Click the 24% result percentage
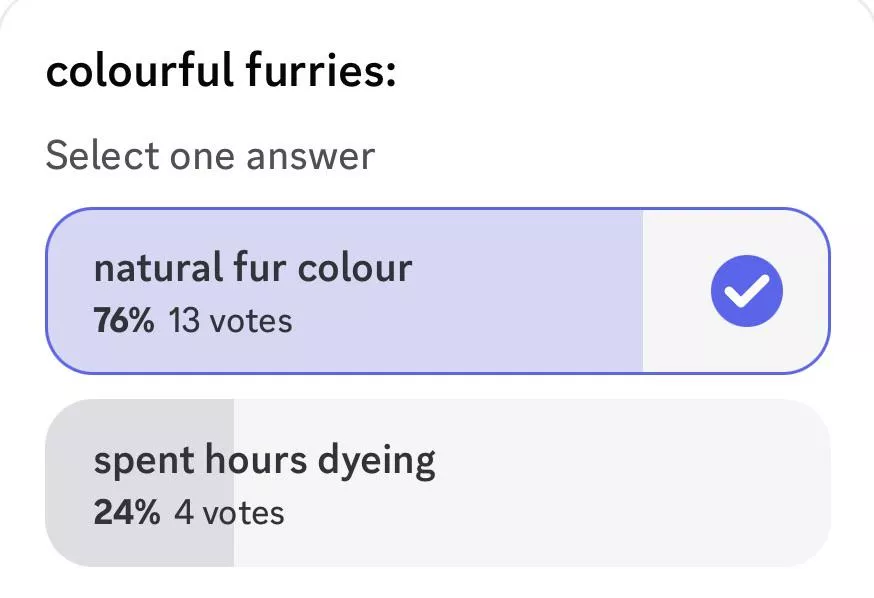The width and height of the screenshot is (874, 598). click(126, 513)
